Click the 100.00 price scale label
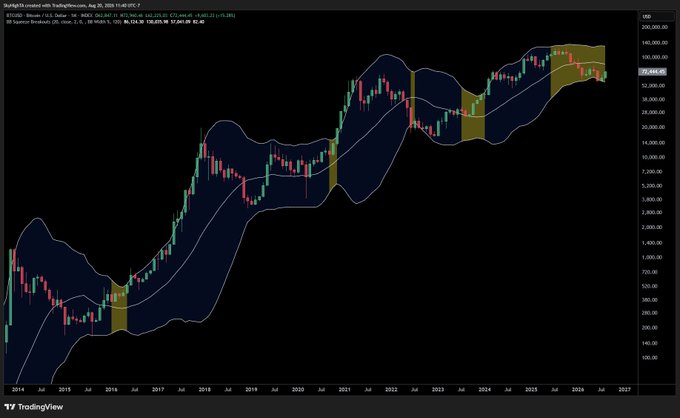Screen dimensions: 680x418 [650, 358]
